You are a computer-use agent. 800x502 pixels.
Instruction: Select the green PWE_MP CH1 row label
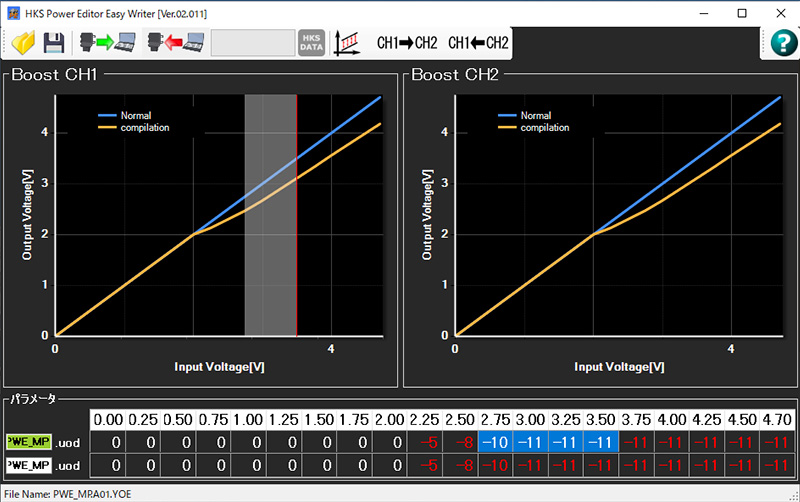29,442
